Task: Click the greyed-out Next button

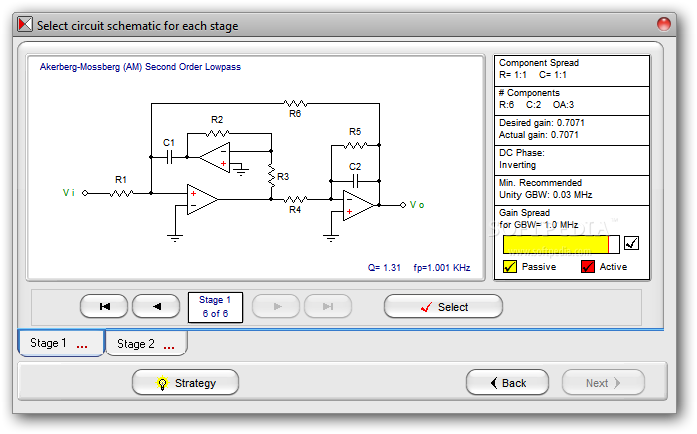Action: coord(603,382)
